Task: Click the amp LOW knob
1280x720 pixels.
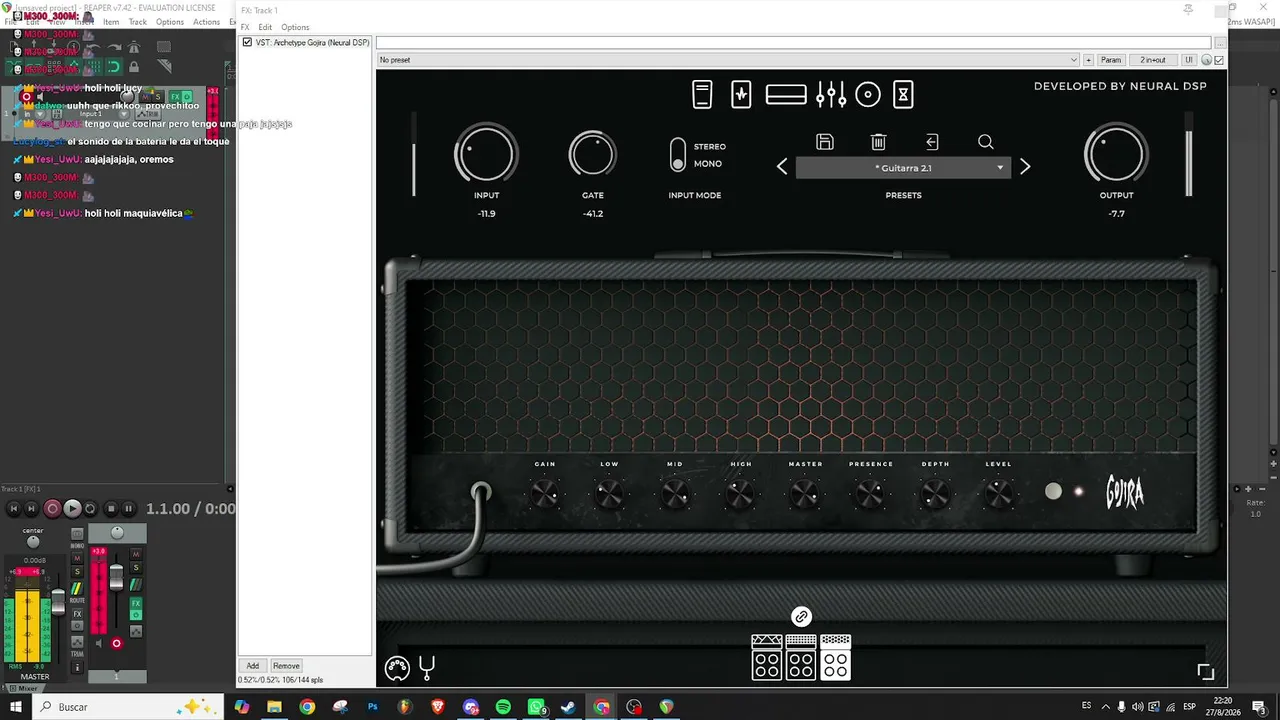Action: click(610, 493)
